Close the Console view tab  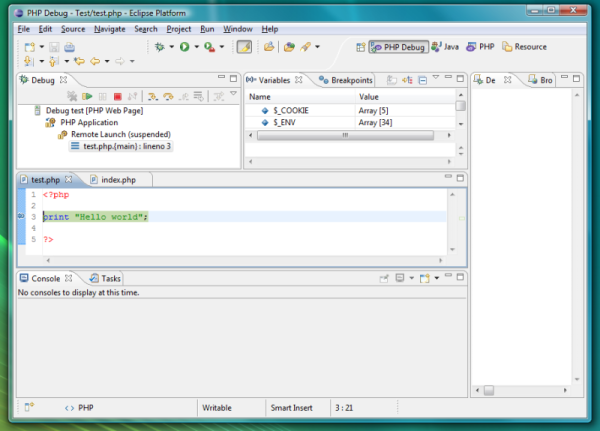pyautogui.click(x=68, y=278)
